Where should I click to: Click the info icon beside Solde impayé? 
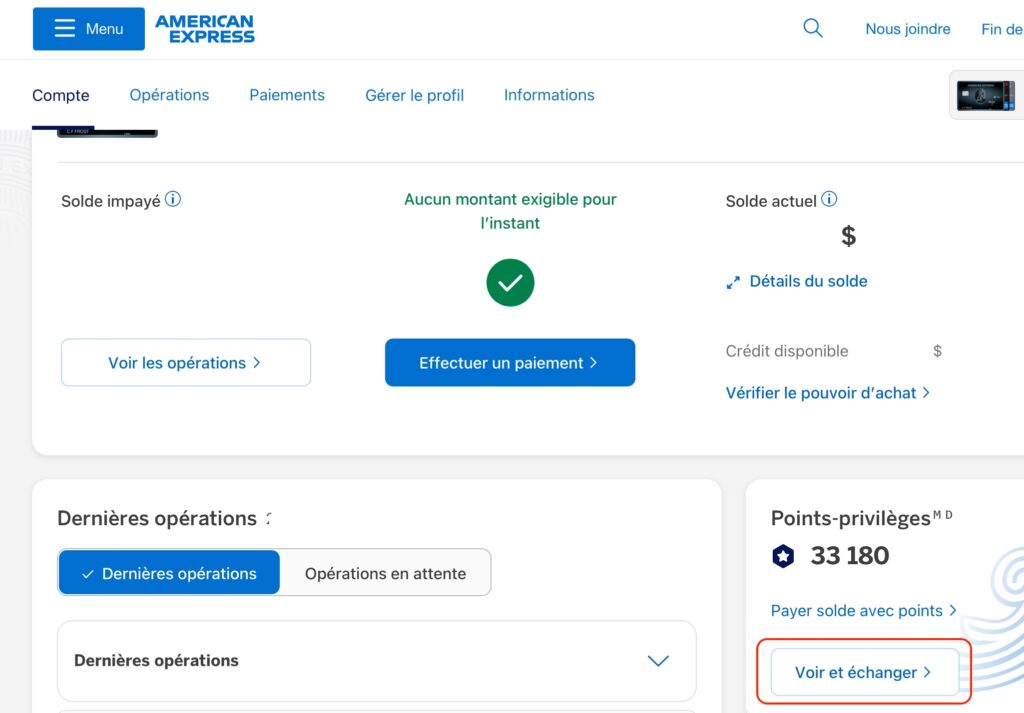pos(172,199)
